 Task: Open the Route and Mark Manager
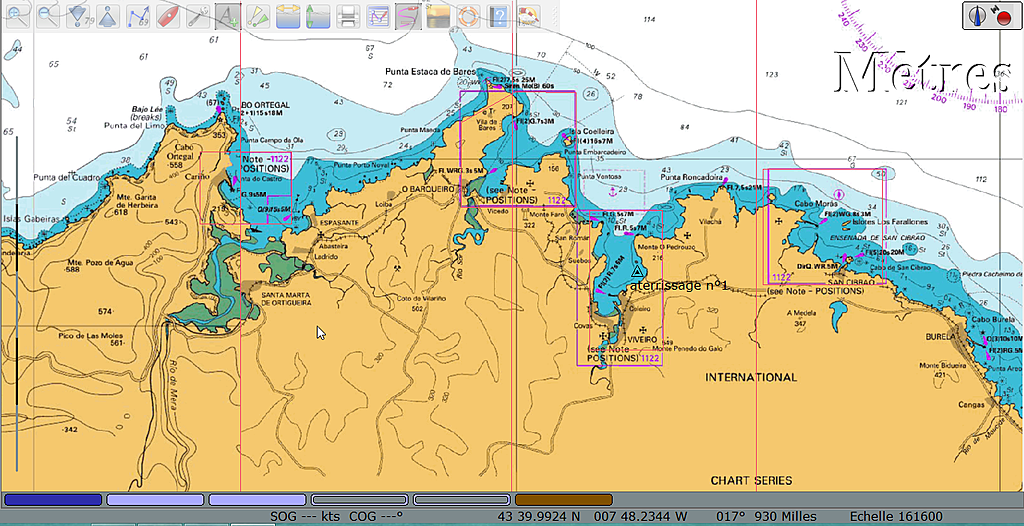(378, 15)
